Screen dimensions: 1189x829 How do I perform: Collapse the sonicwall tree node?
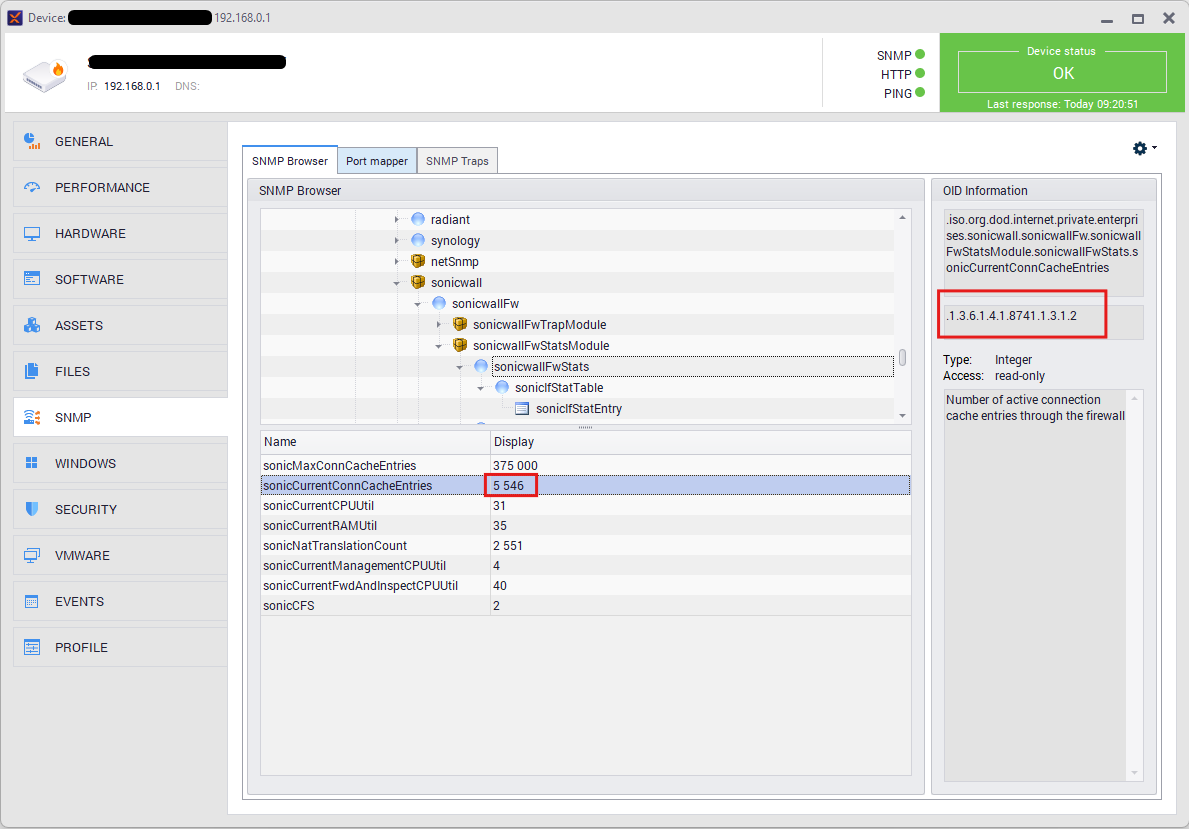pyautogui.click(x=397, y=283)
